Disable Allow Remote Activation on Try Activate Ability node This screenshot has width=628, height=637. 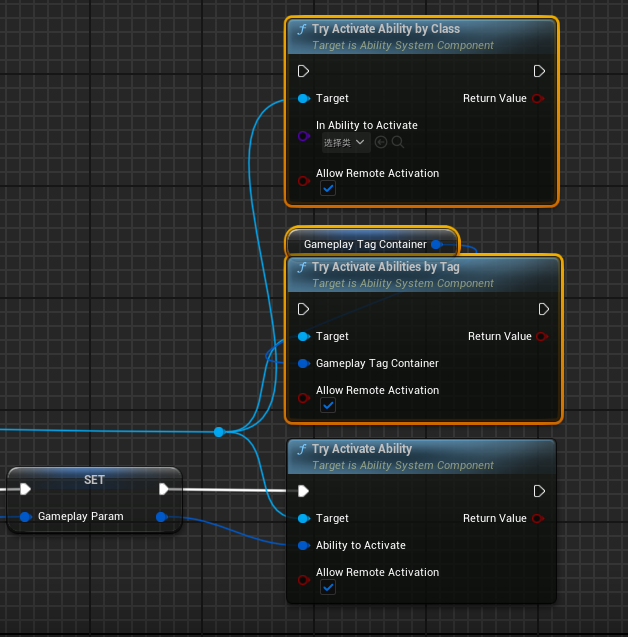328,587
